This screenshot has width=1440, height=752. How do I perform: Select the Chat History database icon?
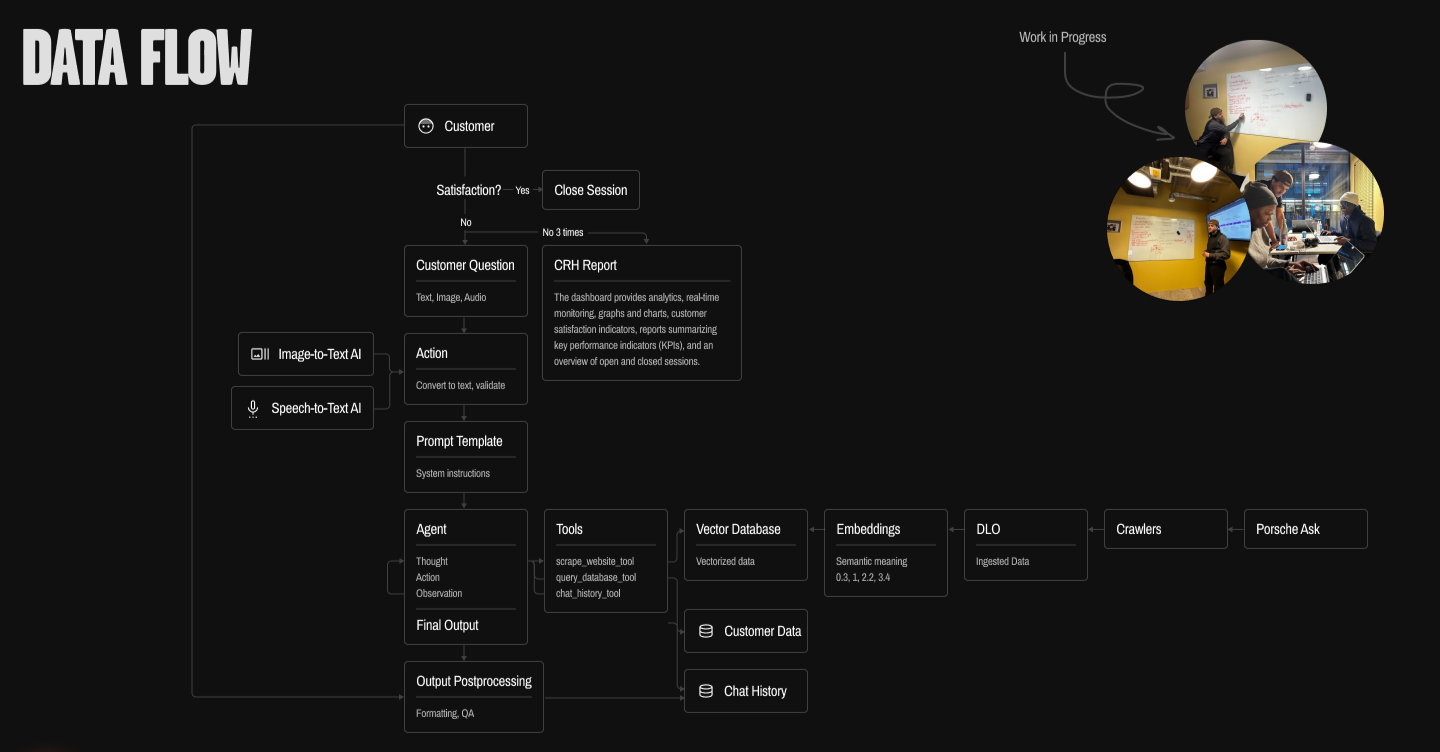(707, 690)
